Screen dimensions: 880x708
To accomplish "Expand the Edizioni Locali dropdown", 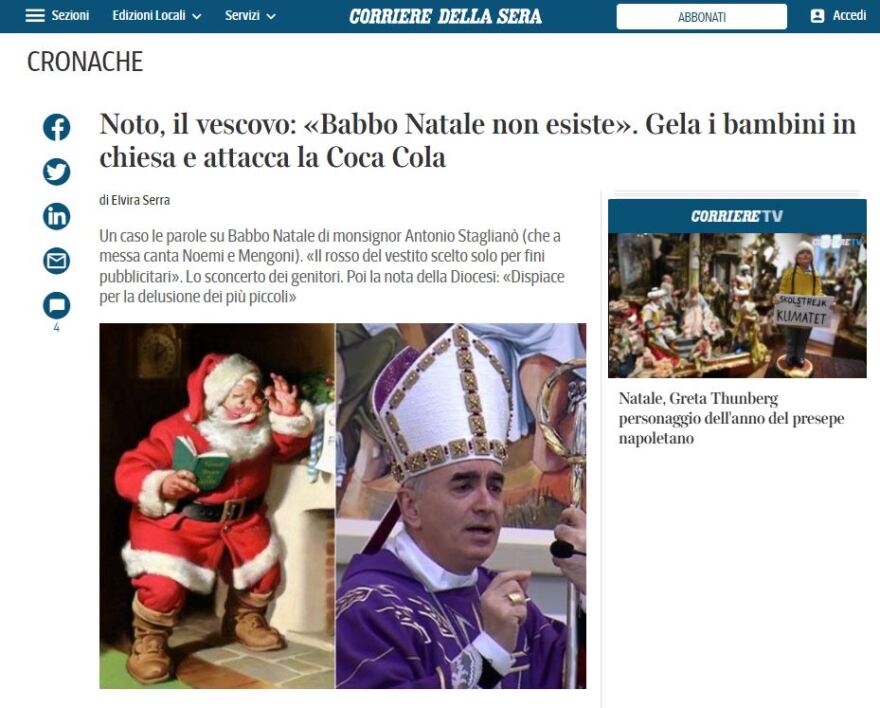I will click(157, 16).
